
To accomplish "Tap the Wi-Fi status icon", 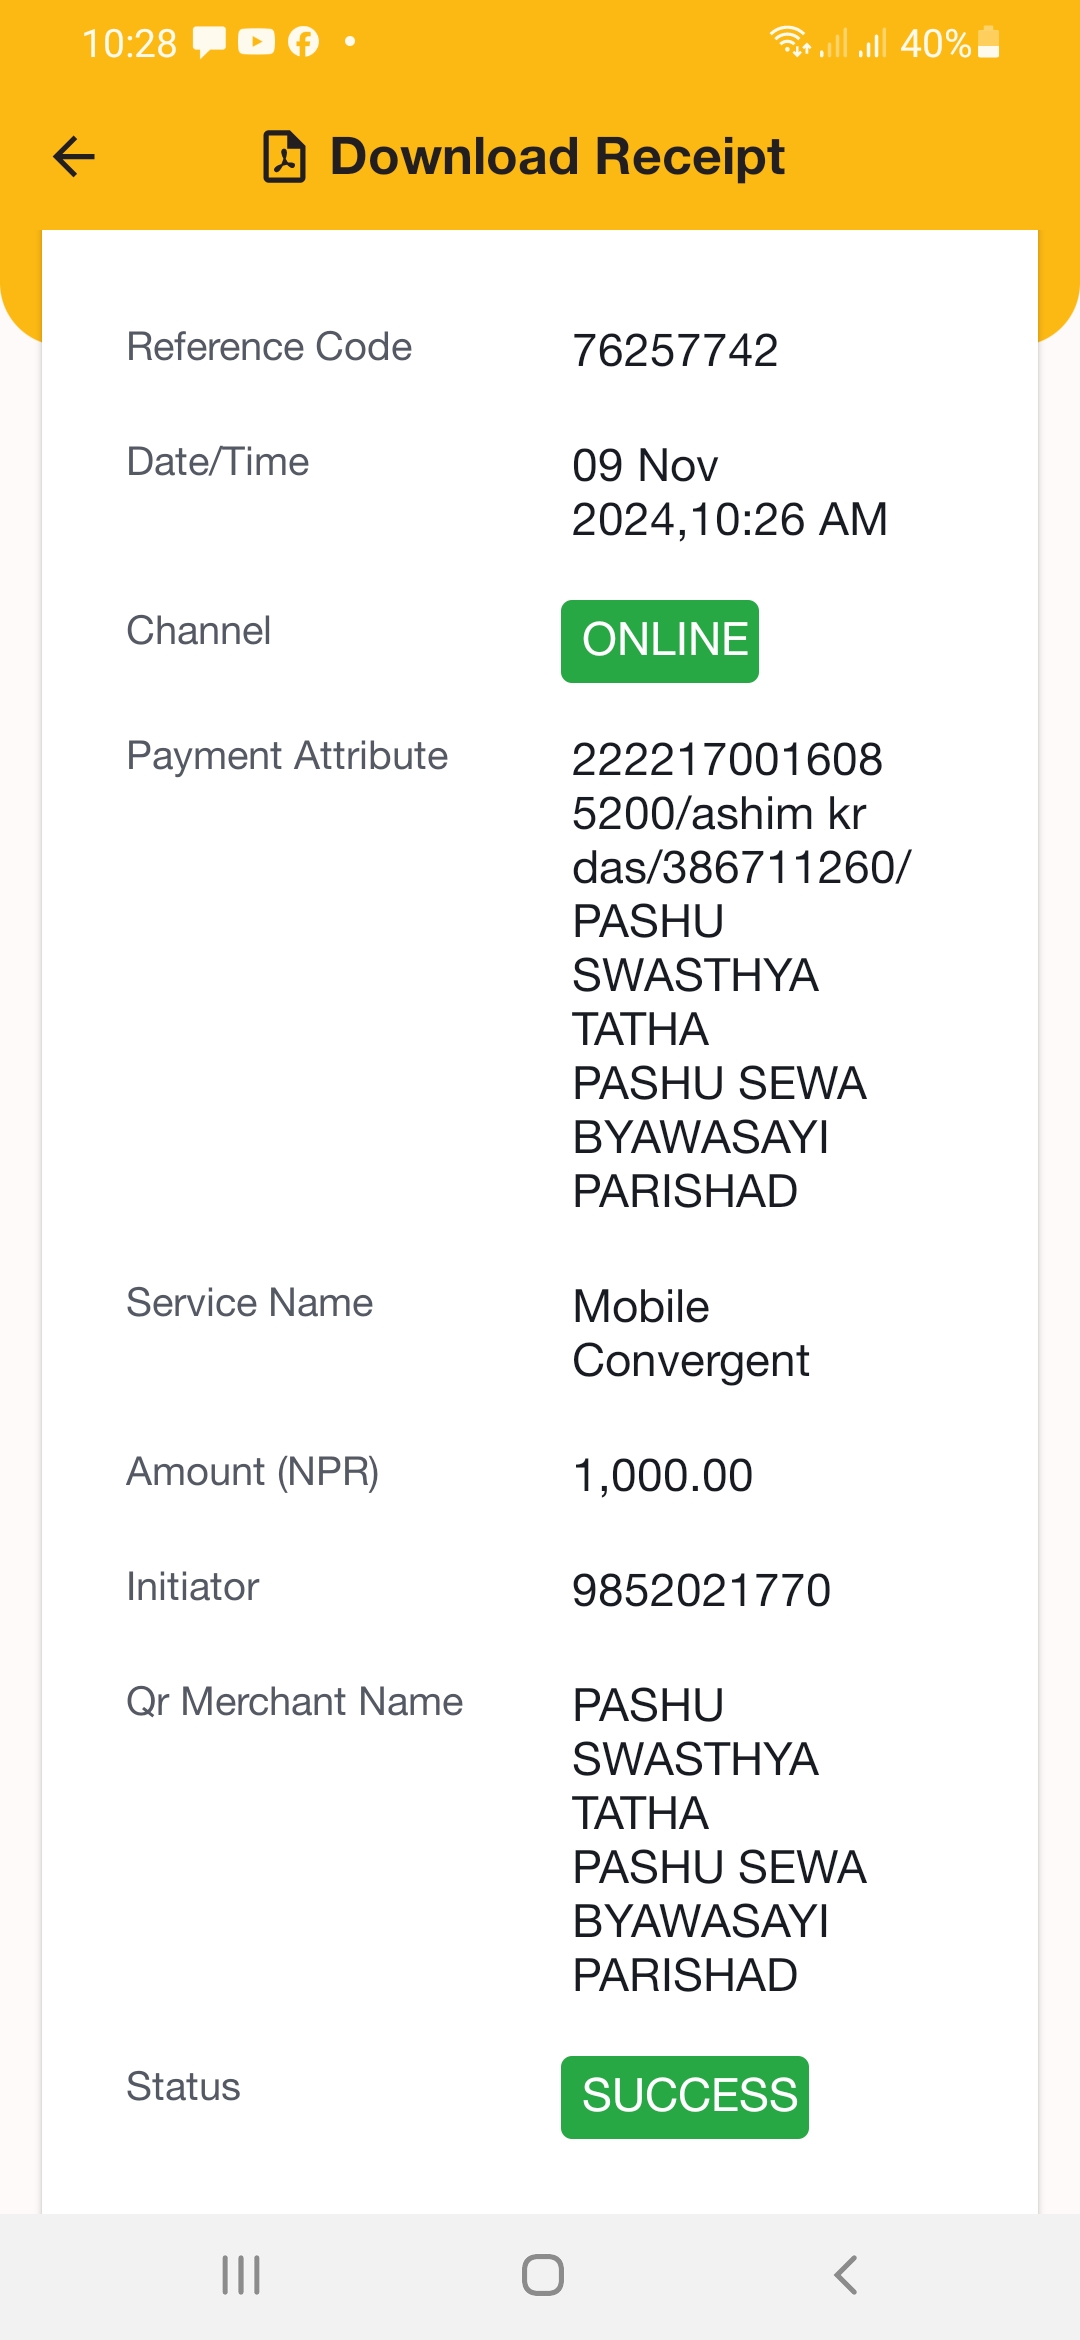I will (790, 42).
